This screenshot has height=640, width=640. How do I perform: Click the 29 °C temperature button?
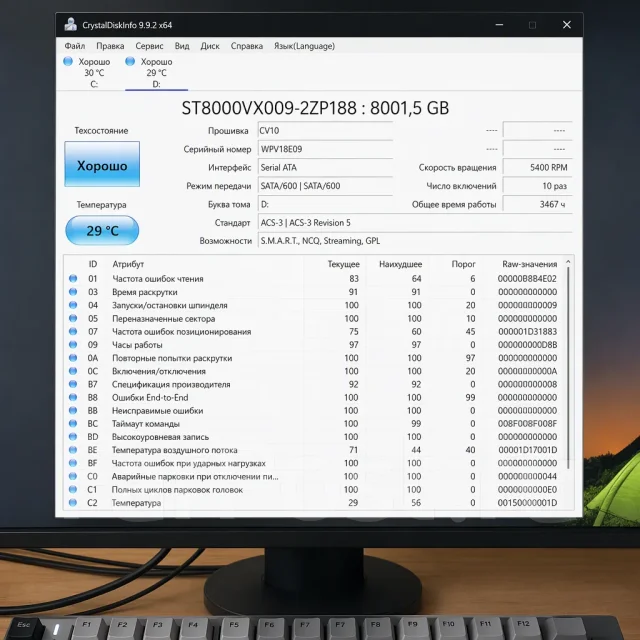(102, 231)
